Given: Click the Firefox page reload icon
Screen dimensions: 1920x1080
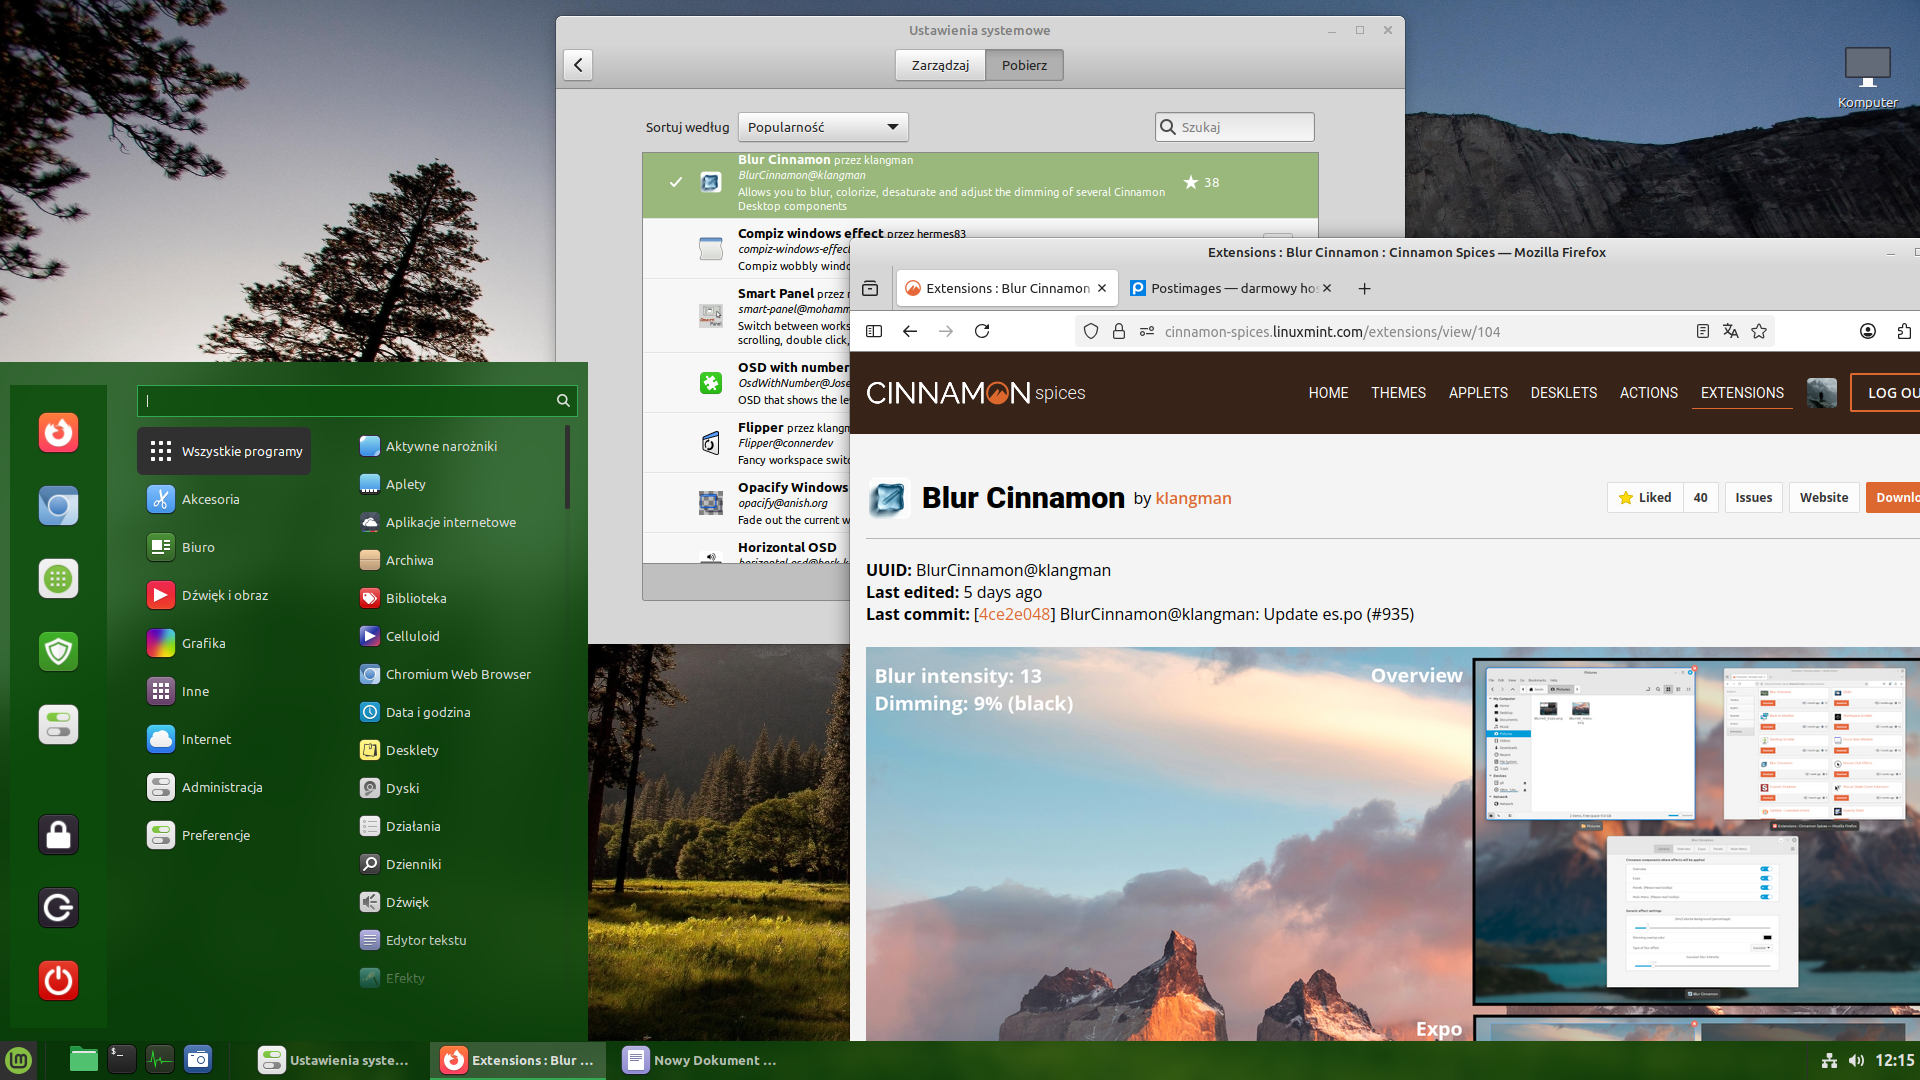Looking at the screenshot, I should 982,331.
